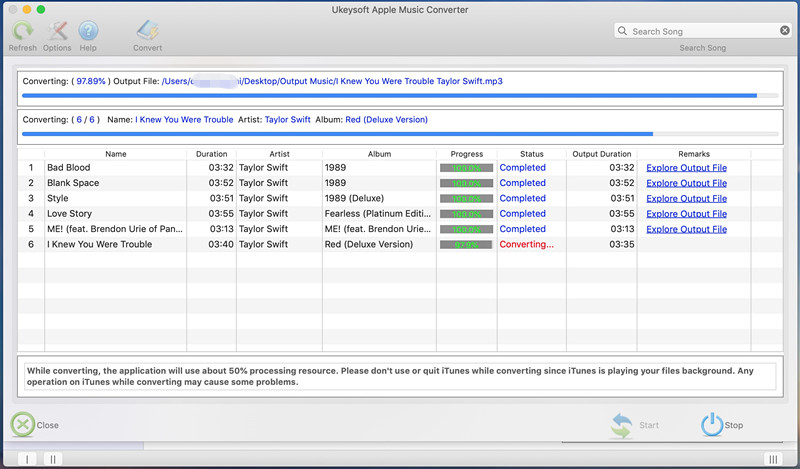The width and height of the screenshot is (800, 469).
Task: Open Explore Output File for Love Story
Action: [686, 214]
